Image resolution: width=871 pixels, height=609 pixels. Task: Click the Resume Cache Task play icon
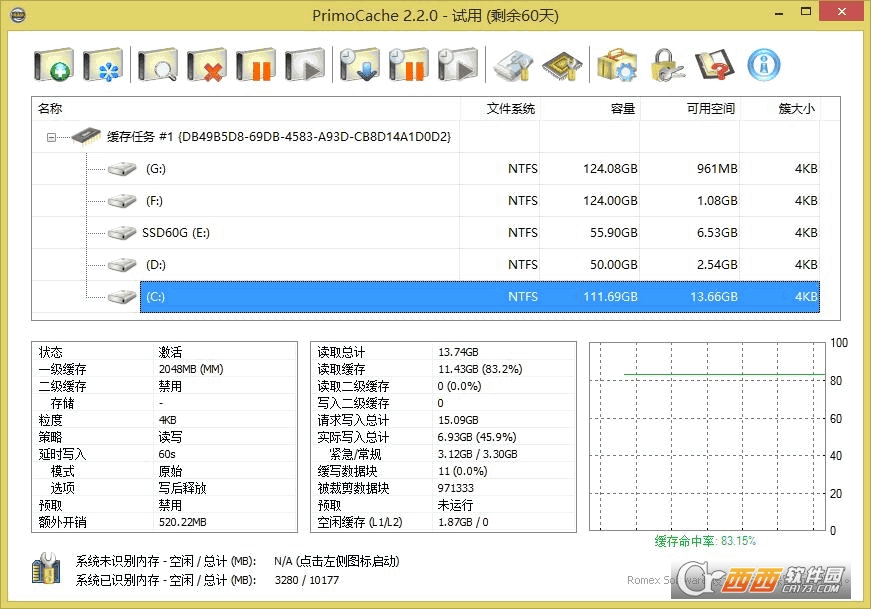304,65
